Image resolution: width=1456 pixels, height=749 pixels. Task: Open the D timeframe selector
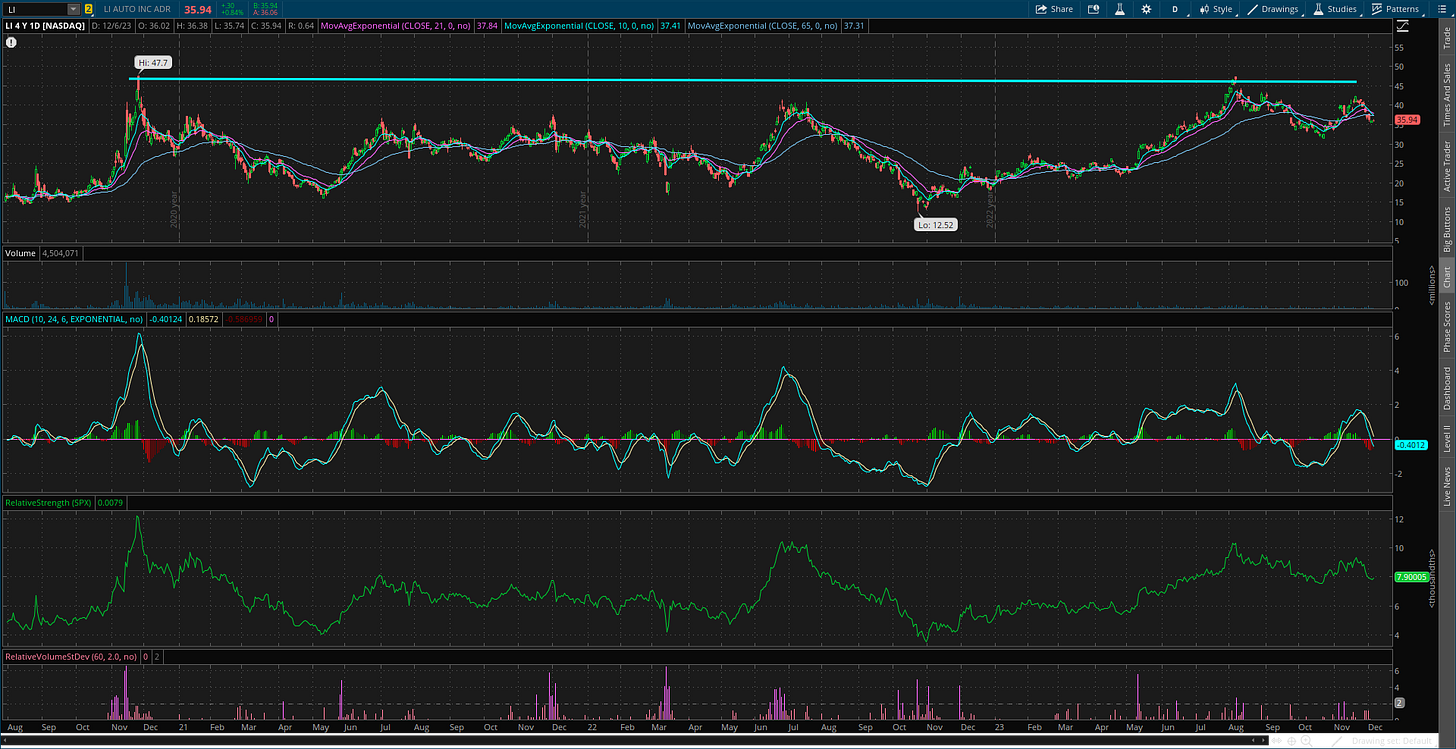pos(1175,9)
